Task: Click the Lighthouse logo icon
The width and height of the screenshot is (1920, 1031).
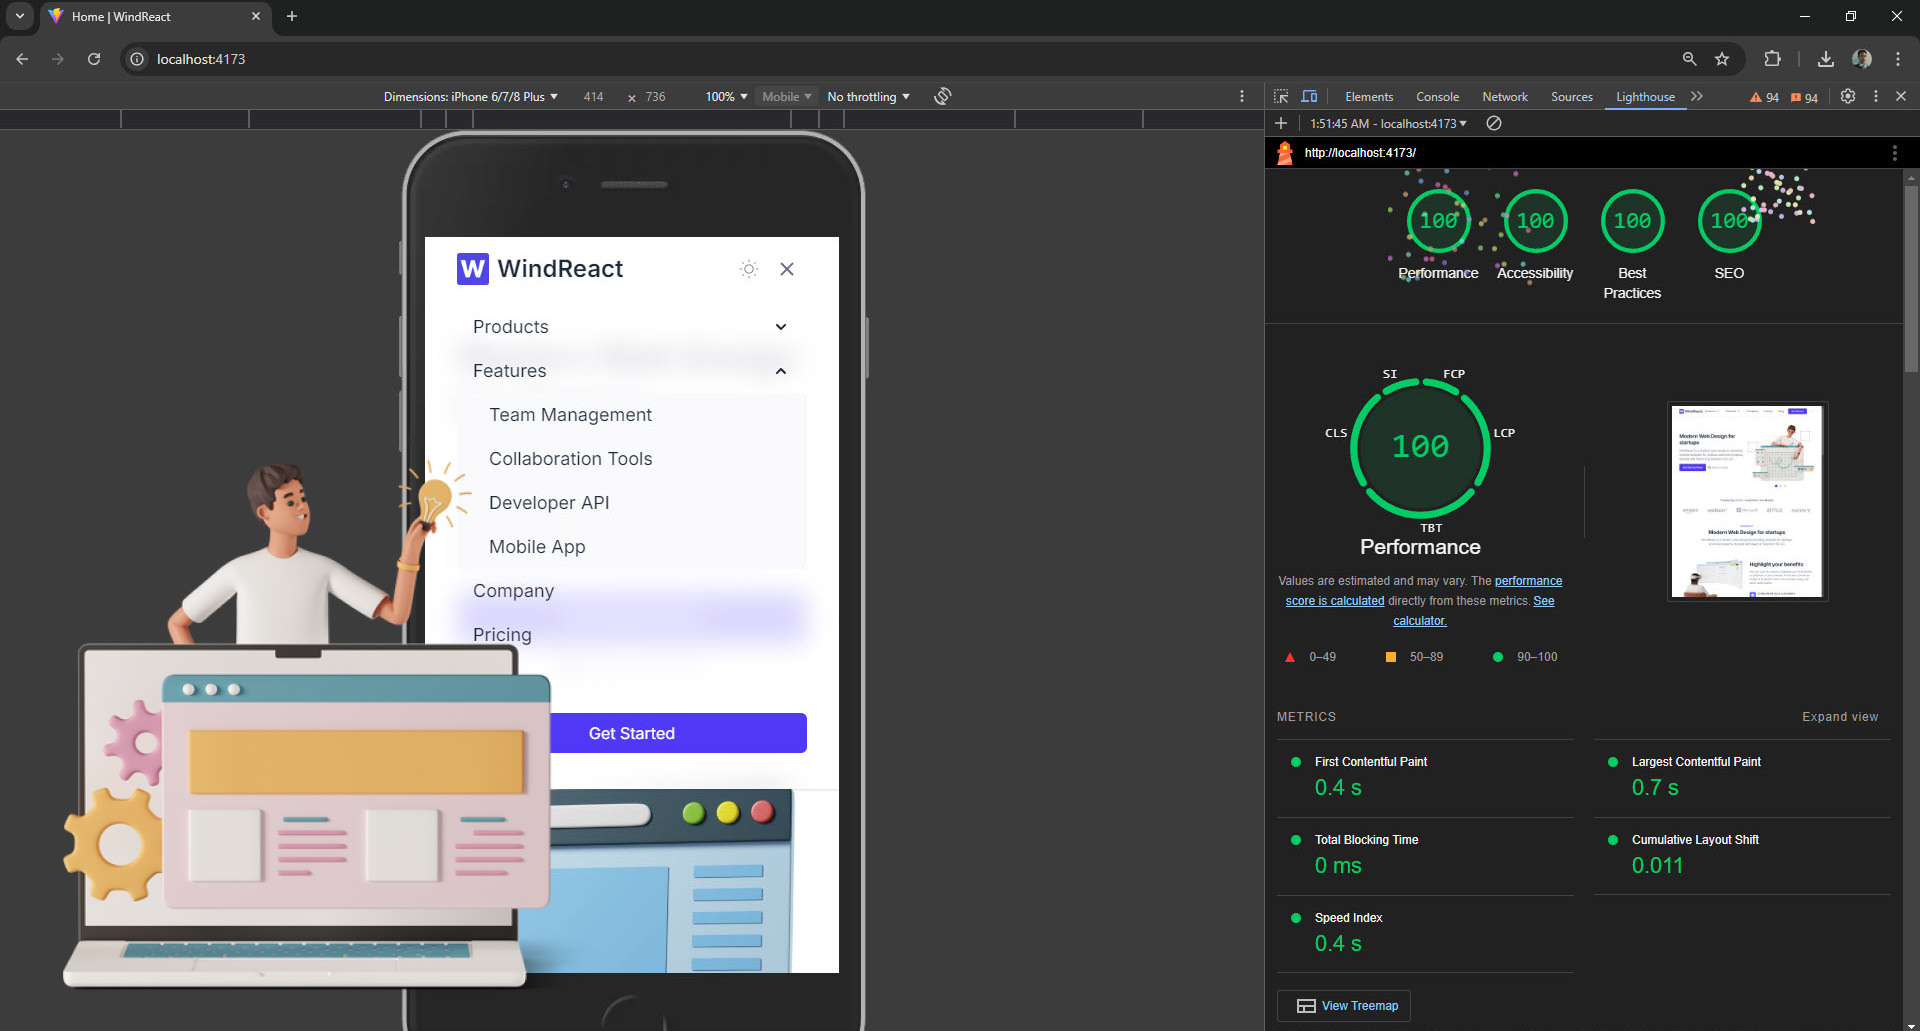Action: pos(1285,153)
